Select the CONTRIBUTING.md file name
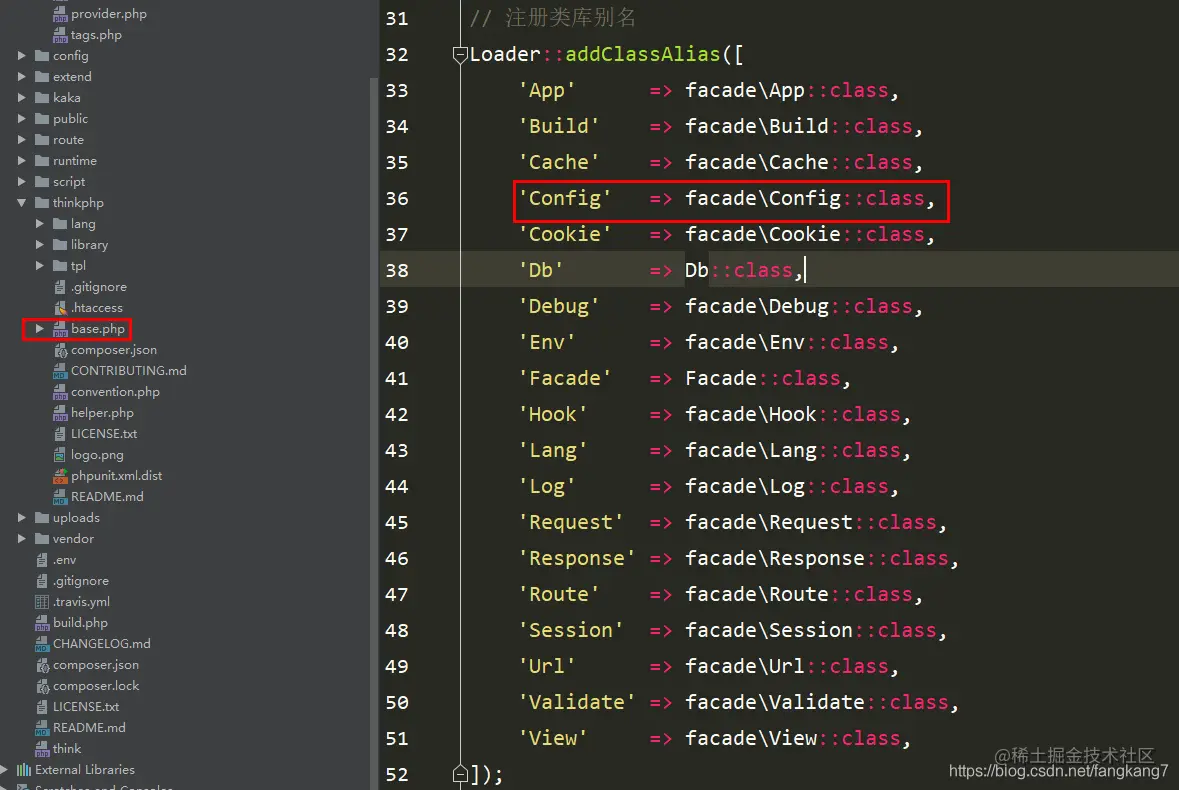The height and width of the screenshot is (790, 1179). (x=129, y=371)
